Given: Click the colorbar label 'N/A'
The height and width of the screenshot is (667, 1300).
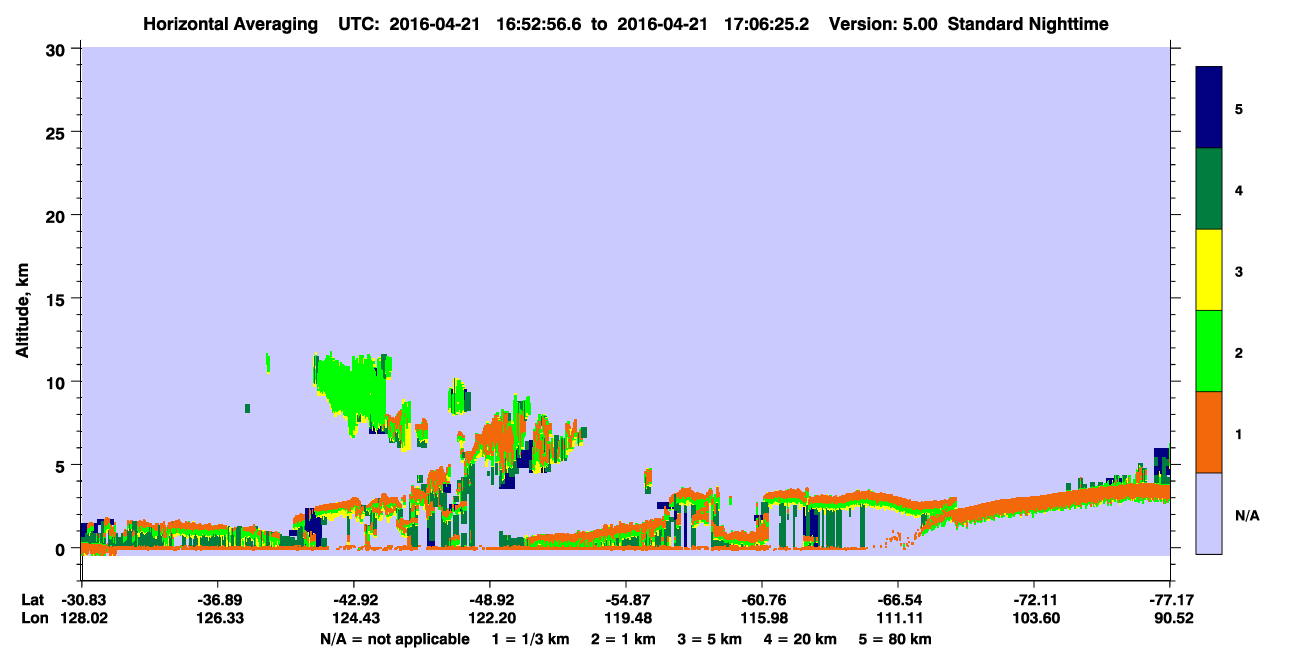Looking at the screenshot, I should click(x=1246, y=514).
